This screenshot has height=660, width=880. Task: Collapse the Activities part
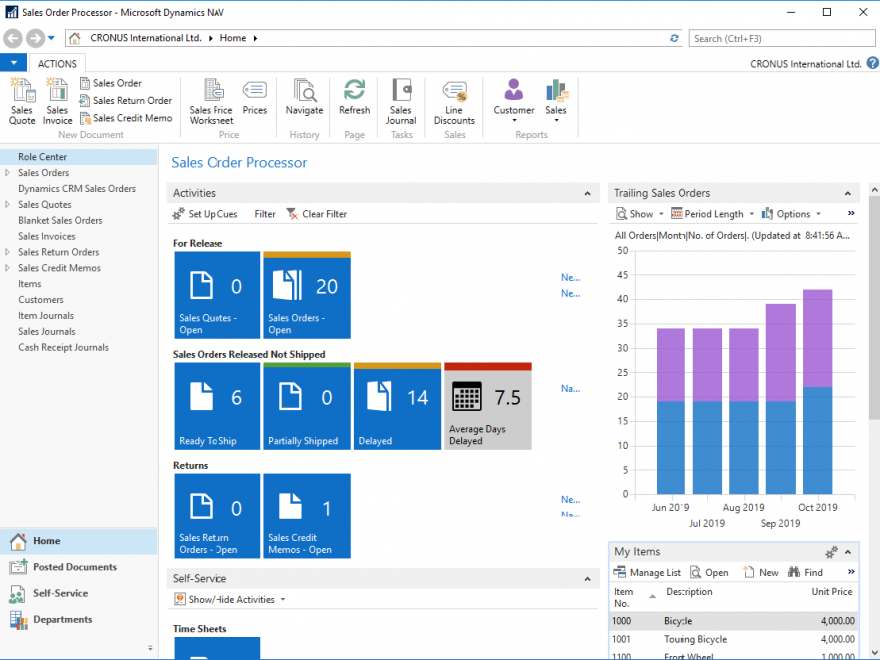588,193
